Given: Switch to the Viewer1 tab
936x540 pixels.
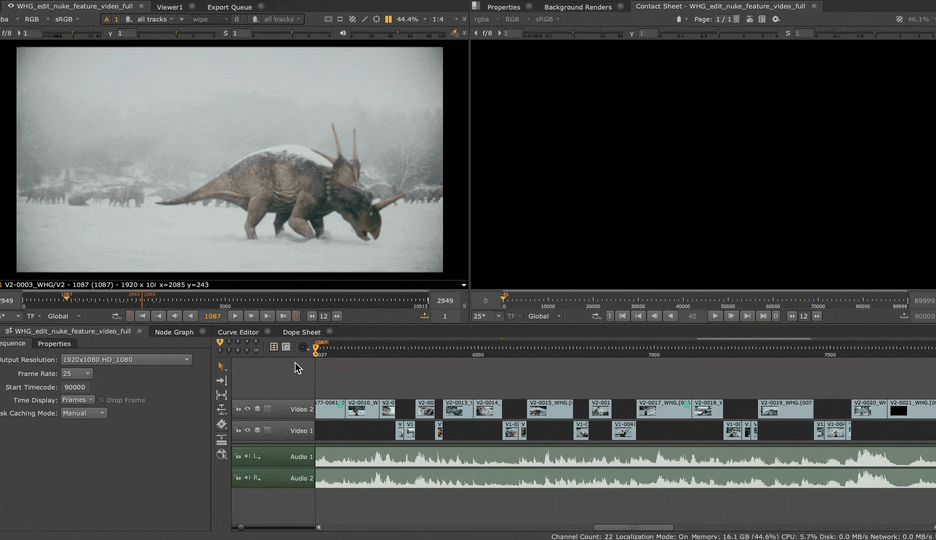Looking at the screenshot, I should coord(170,7).
